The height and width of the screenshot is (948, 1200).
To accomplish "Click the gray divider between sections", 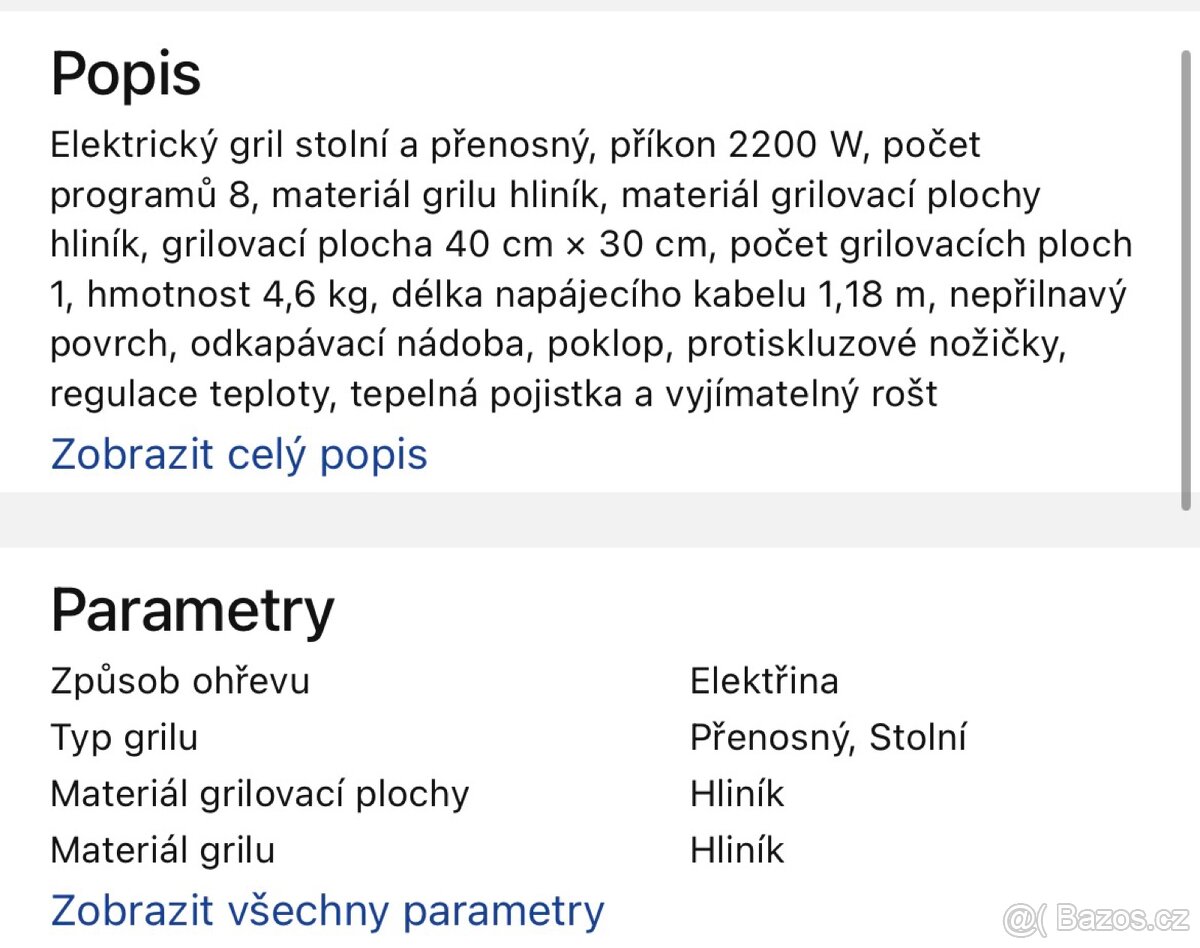I will click(600, 520).
